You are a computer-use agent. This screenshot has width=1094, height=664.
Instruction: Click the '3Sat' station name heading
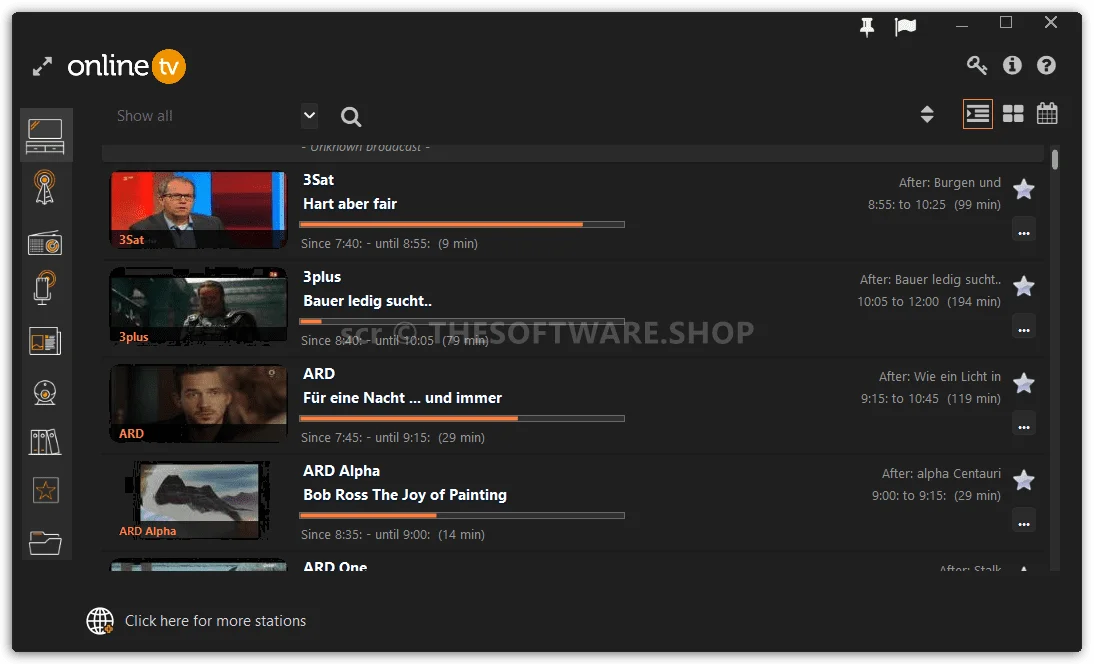pyautogui.click(x=318, y=180)
